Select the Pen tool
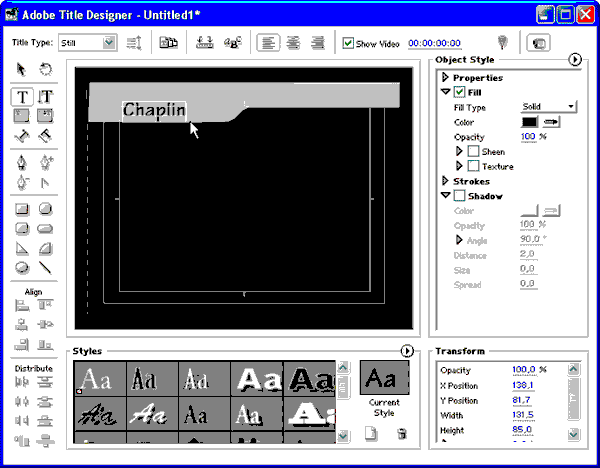This screenshot has width=600, height=468. pos(21,162)
